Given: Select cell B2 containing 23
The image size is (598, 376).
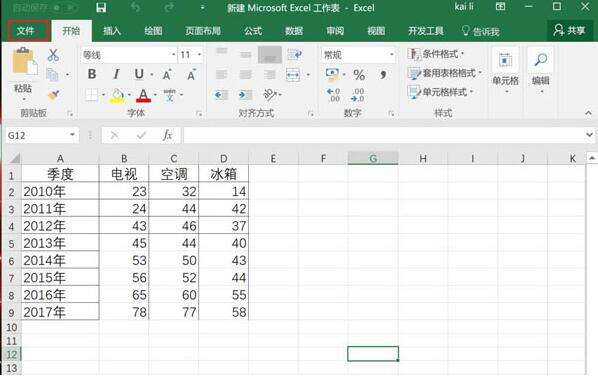Looking at the screenshot, I should pyautogui.click(x=124, y=191).
